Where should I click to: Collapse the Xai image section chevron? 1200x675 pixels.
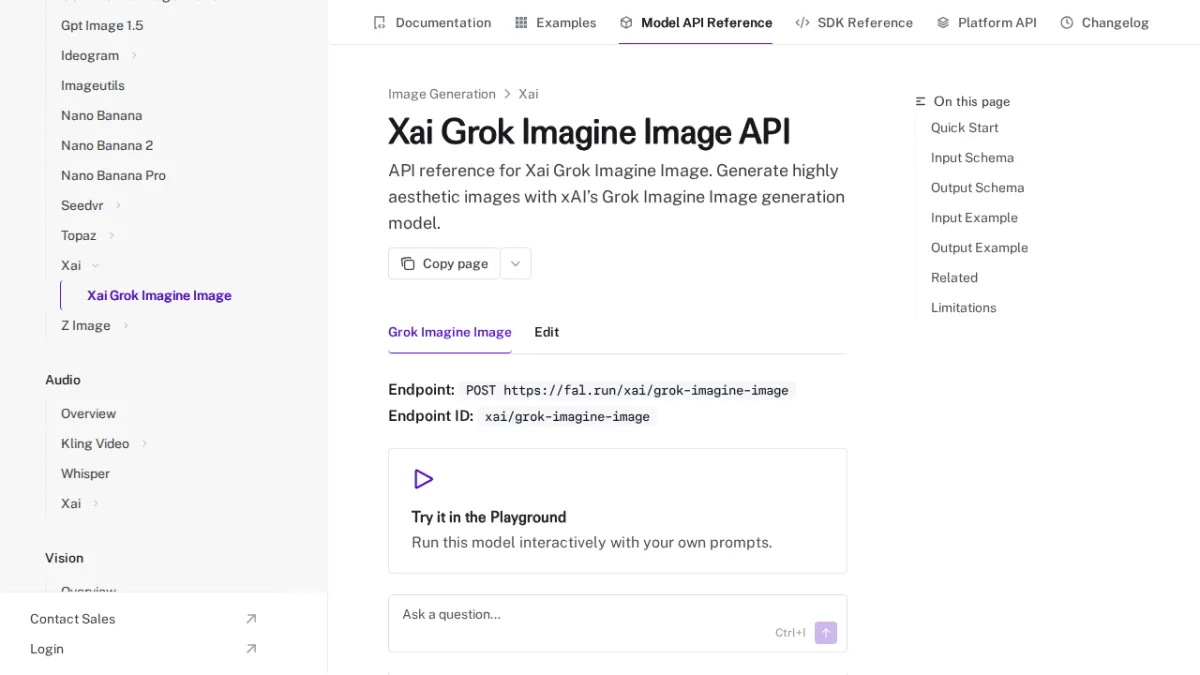pyautogui.click(x=96, y=265)
